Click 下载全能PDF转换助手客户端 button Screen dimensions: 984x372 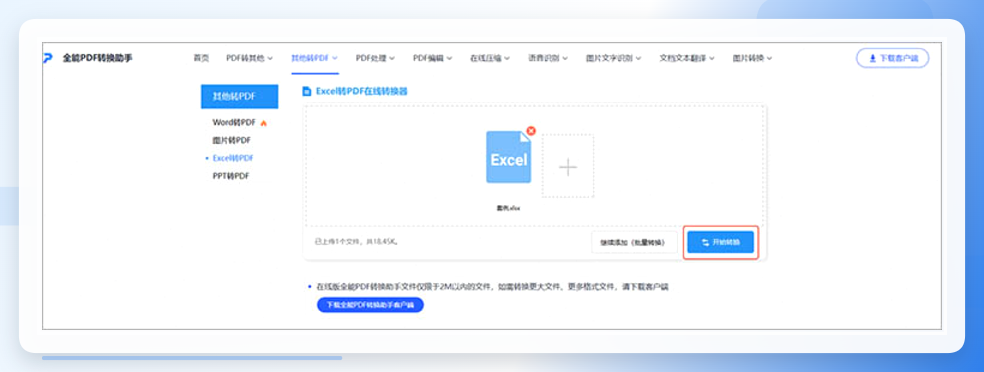[x=370, y=306]
